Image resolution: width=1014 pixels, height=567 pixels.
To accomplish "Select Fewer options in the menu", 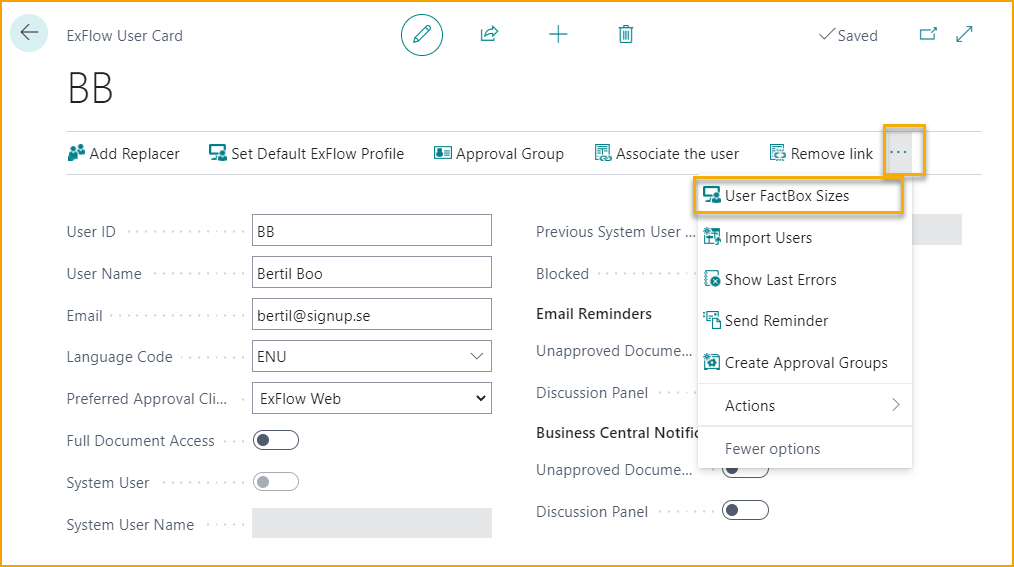I will (772, 448).
